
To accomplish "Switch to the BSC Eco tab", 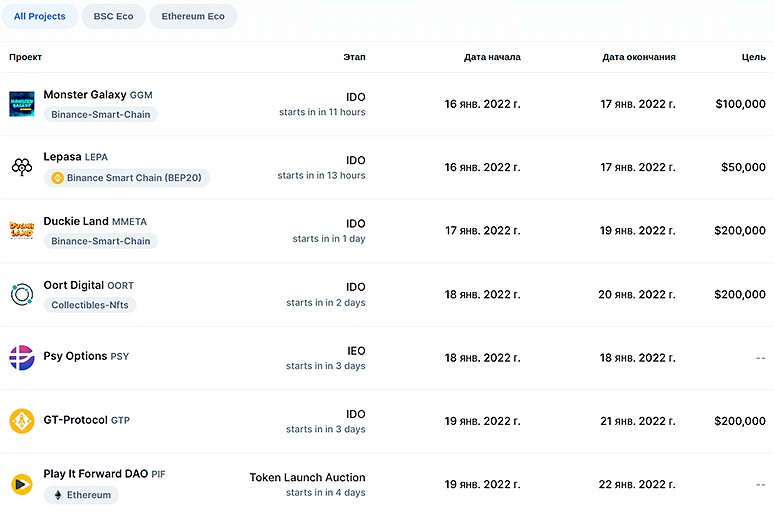I will point(114,16).
